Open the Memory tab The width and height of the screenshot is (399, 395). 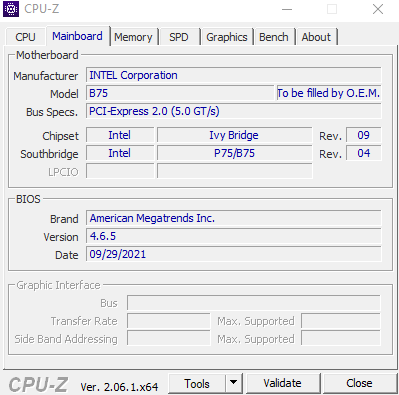click(133, 37)
